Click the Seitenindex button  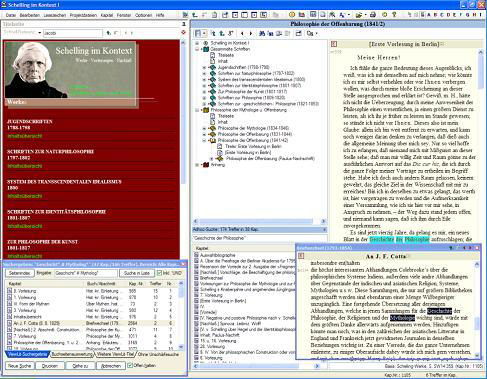pos(20,273)
